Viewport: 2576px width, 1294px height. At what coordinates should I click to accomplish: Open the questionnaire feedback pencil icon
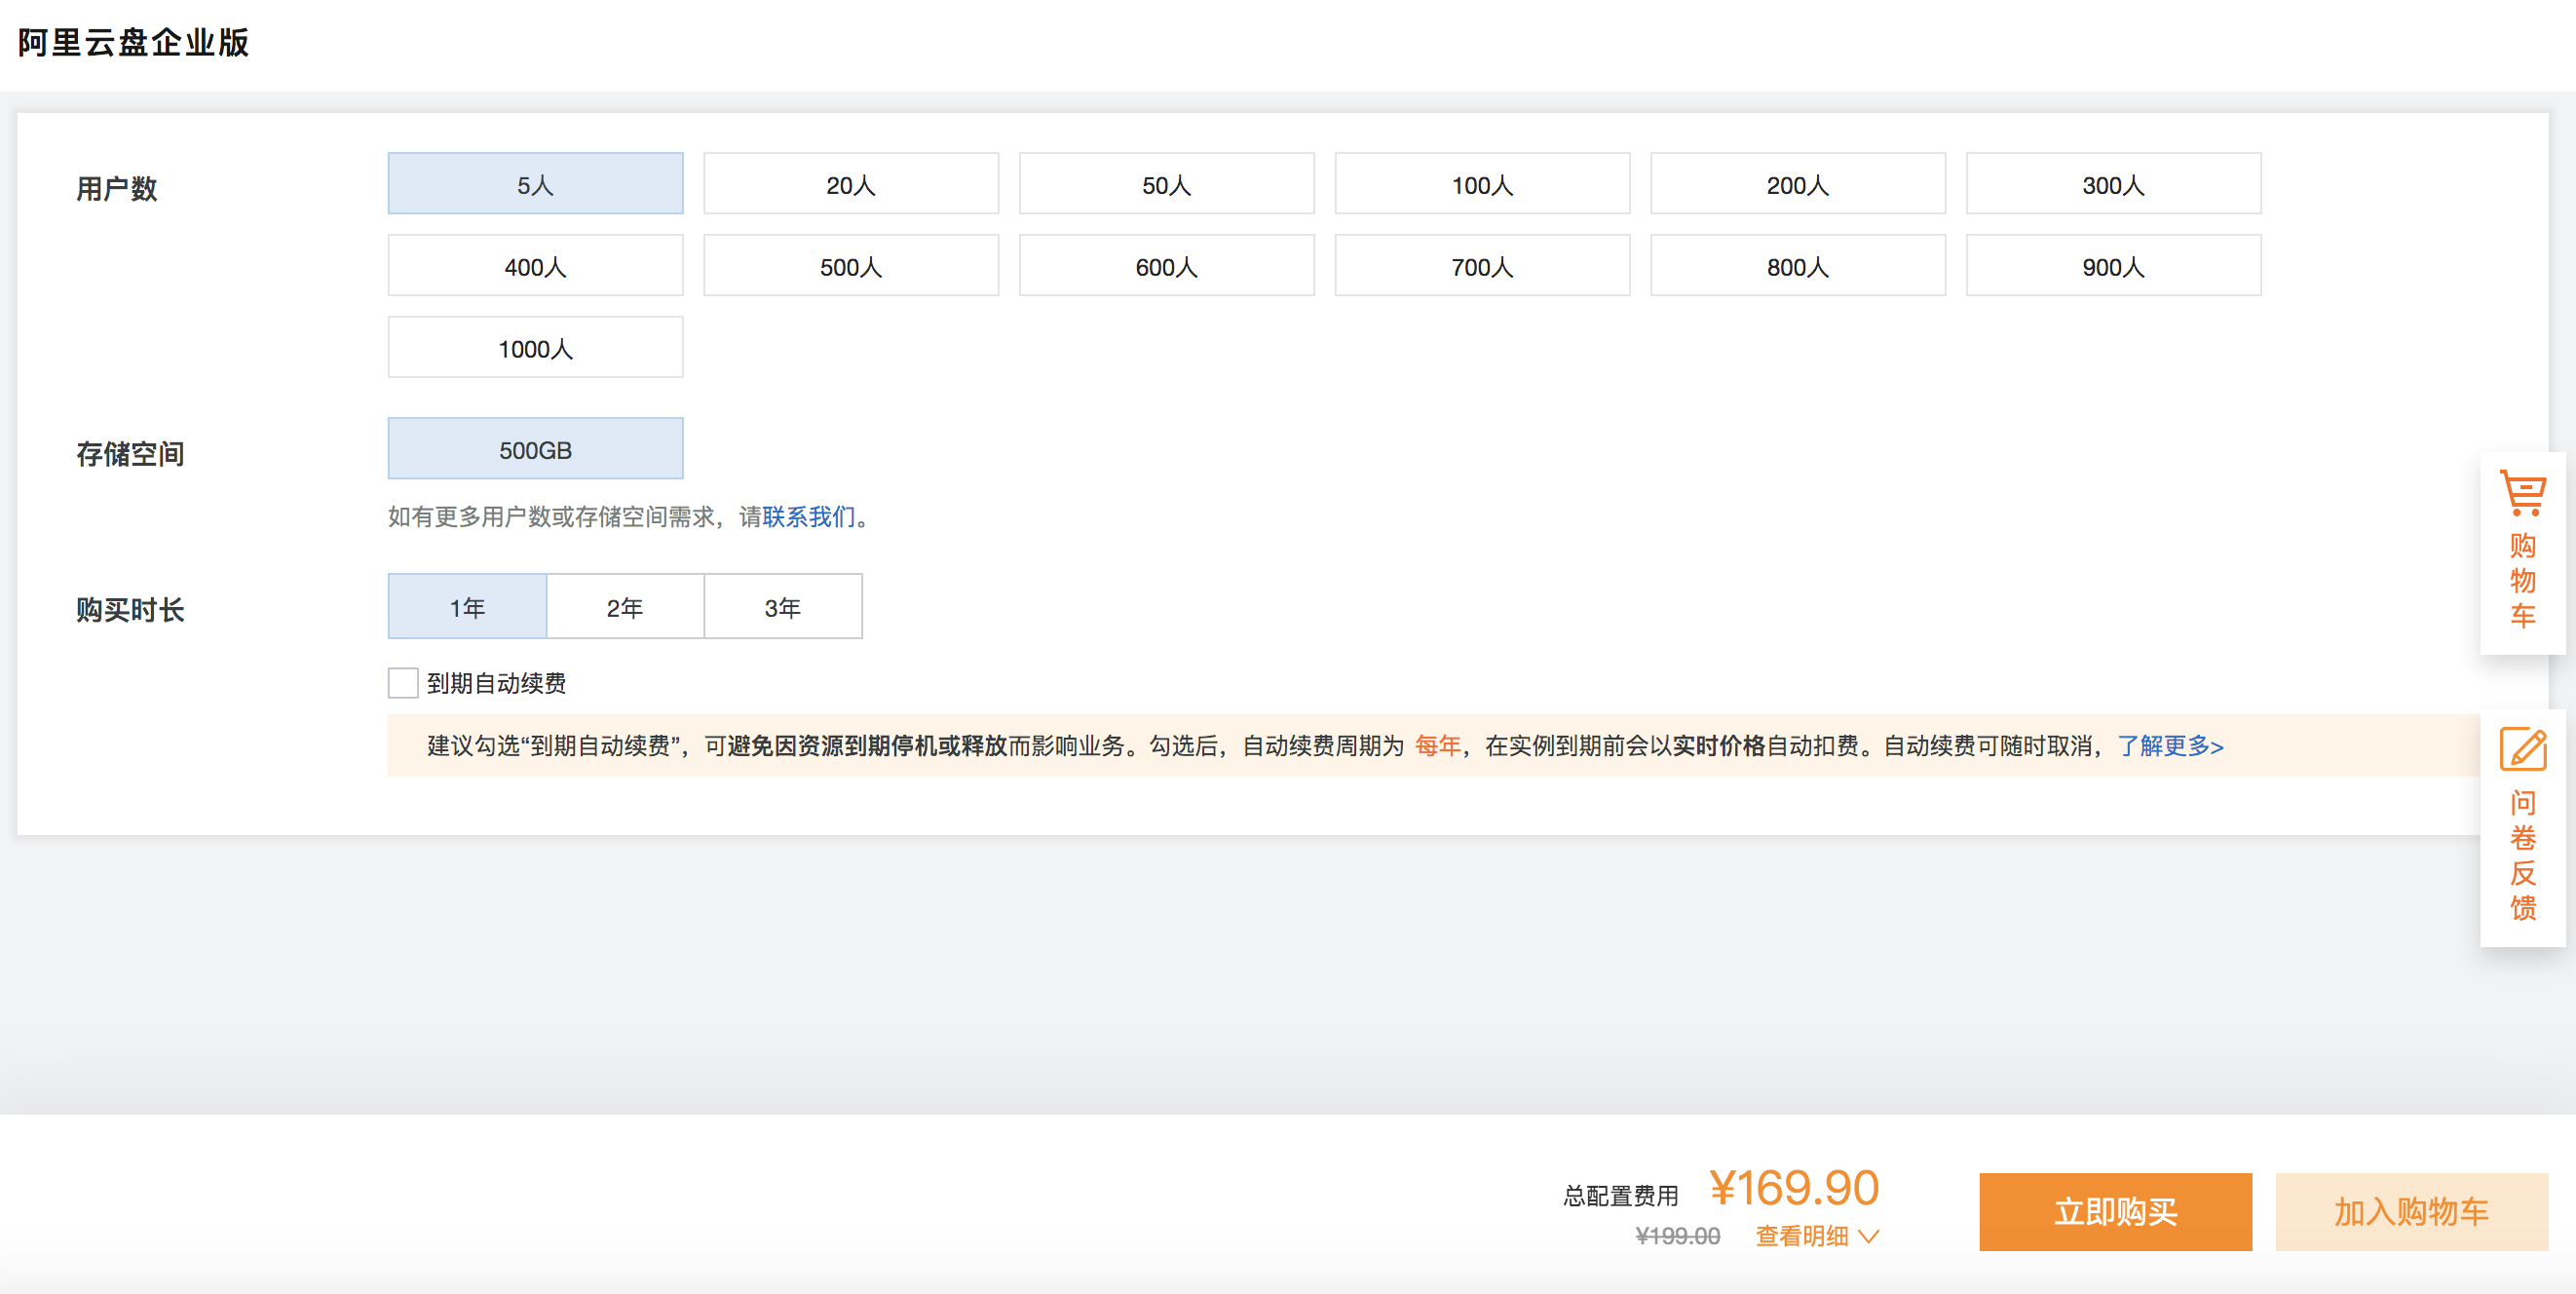pos(2523,749)
